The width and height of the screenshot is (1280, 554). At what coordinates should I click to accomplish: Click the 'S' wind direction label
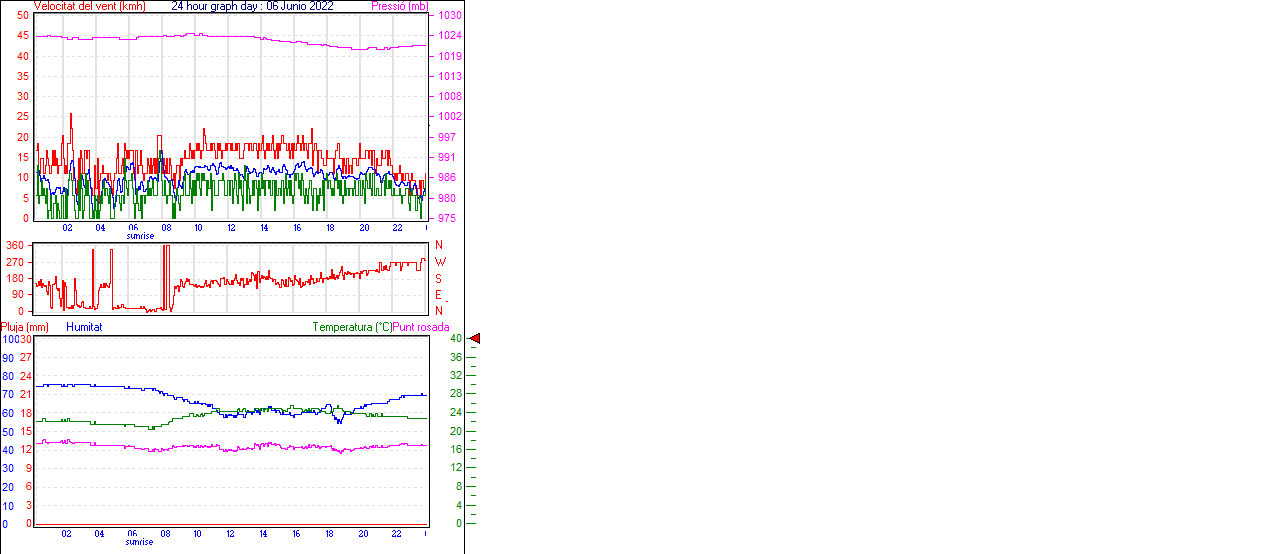point(439,278)
